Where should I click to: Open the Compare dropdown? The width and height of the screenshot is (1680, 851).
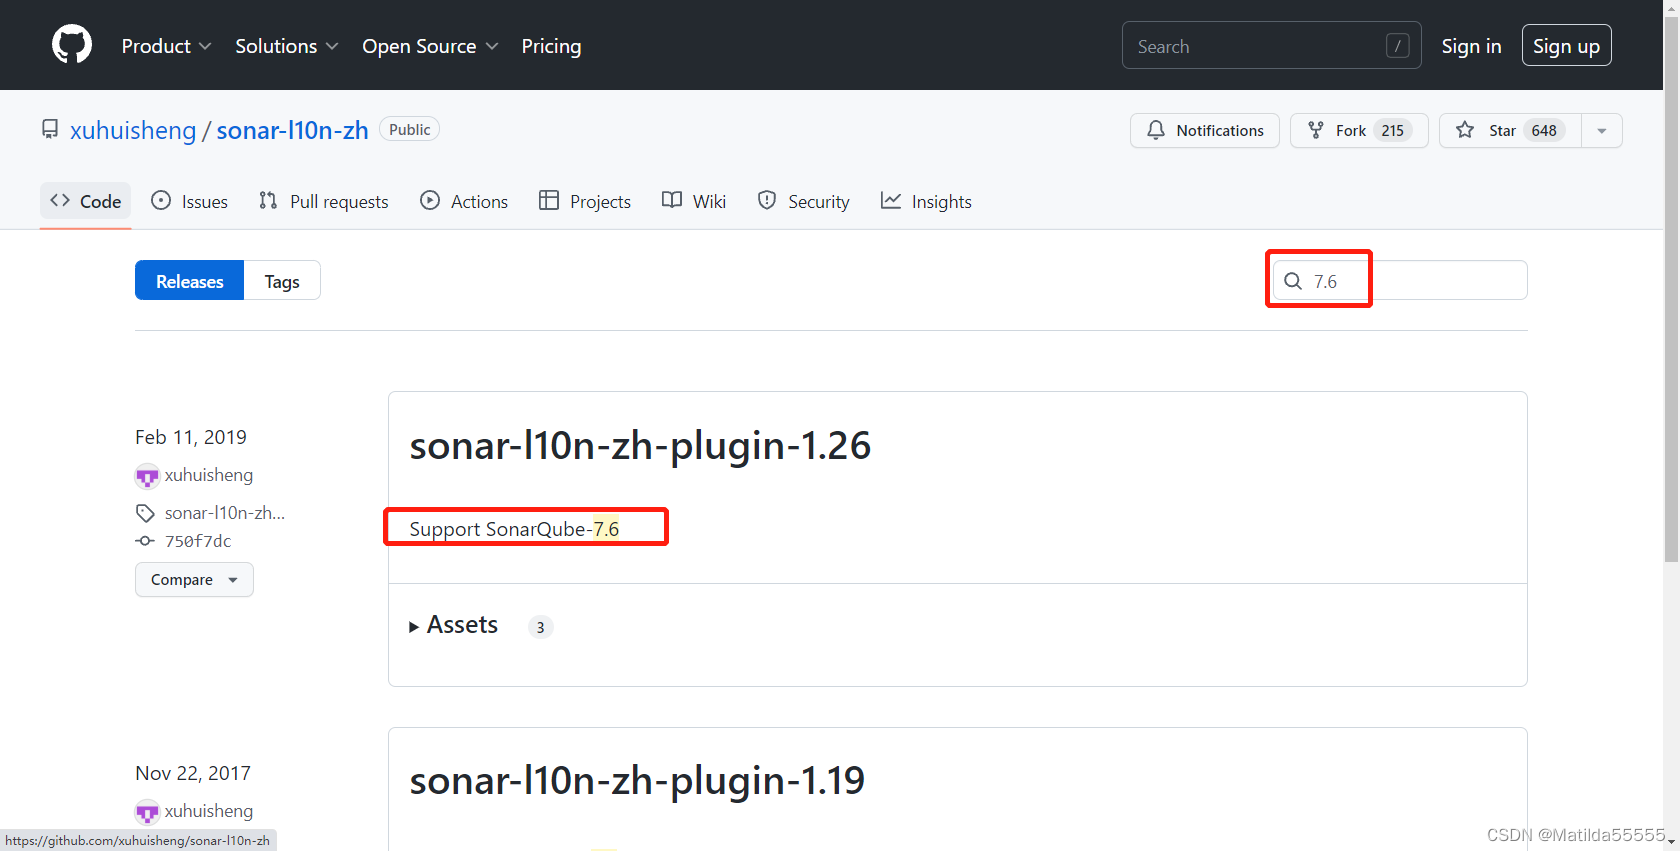(x=194, y=580)
